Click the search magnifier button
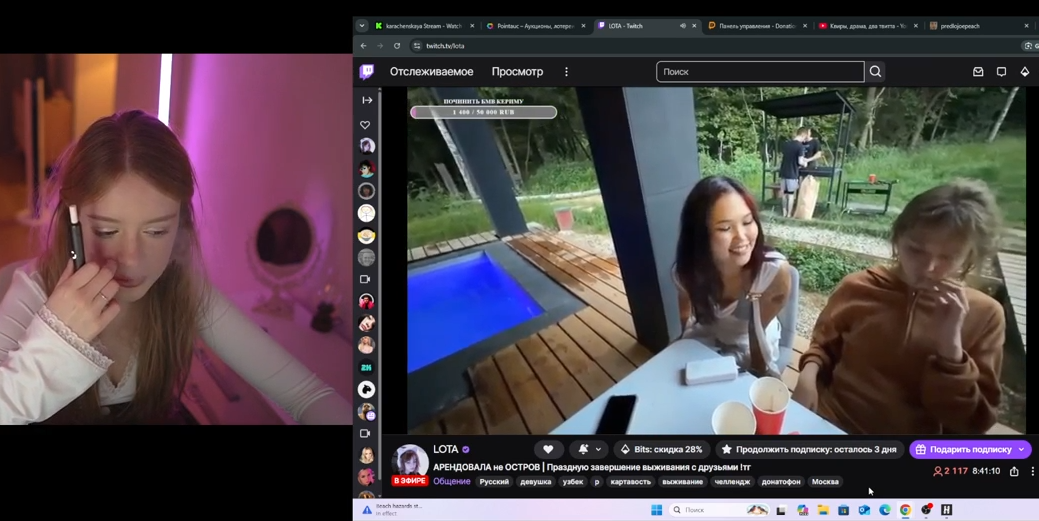 click(875, 72)
